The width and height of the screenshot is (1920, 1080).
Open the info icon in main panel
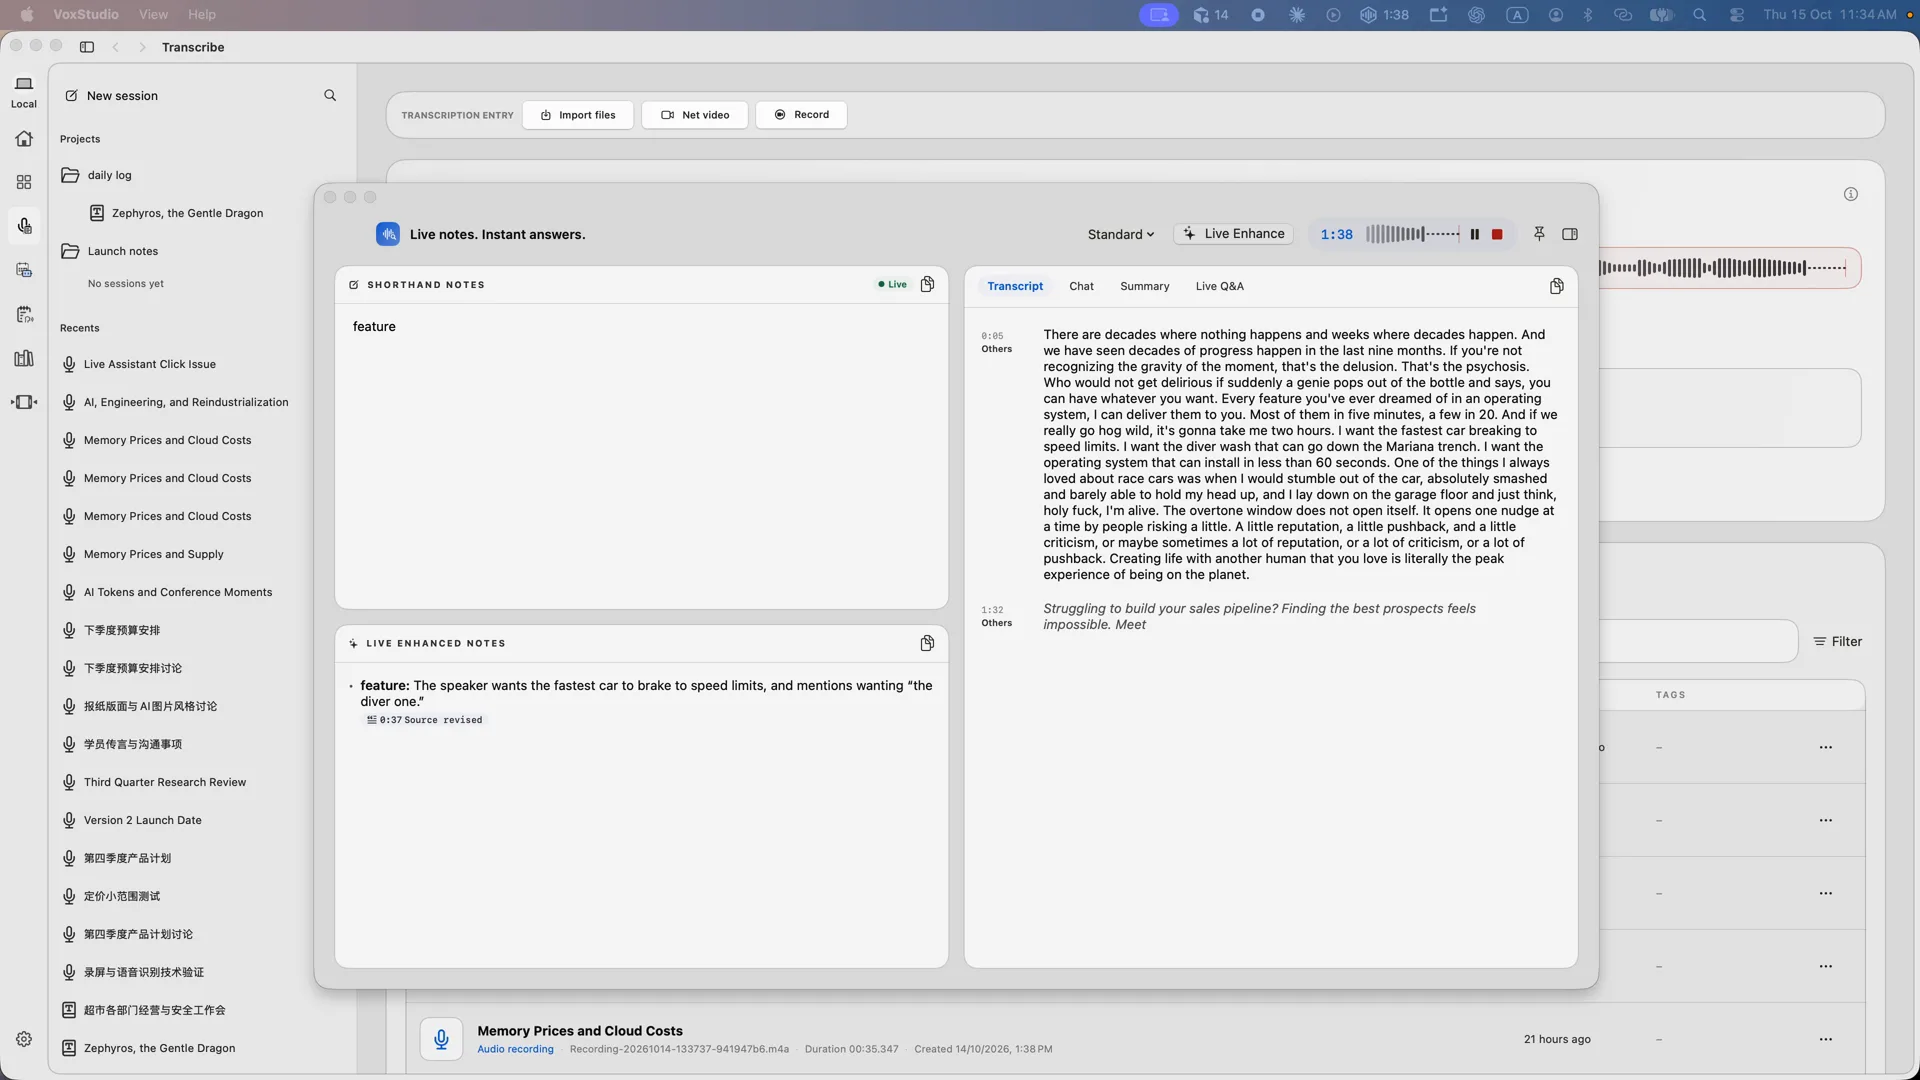(1851, 195)
